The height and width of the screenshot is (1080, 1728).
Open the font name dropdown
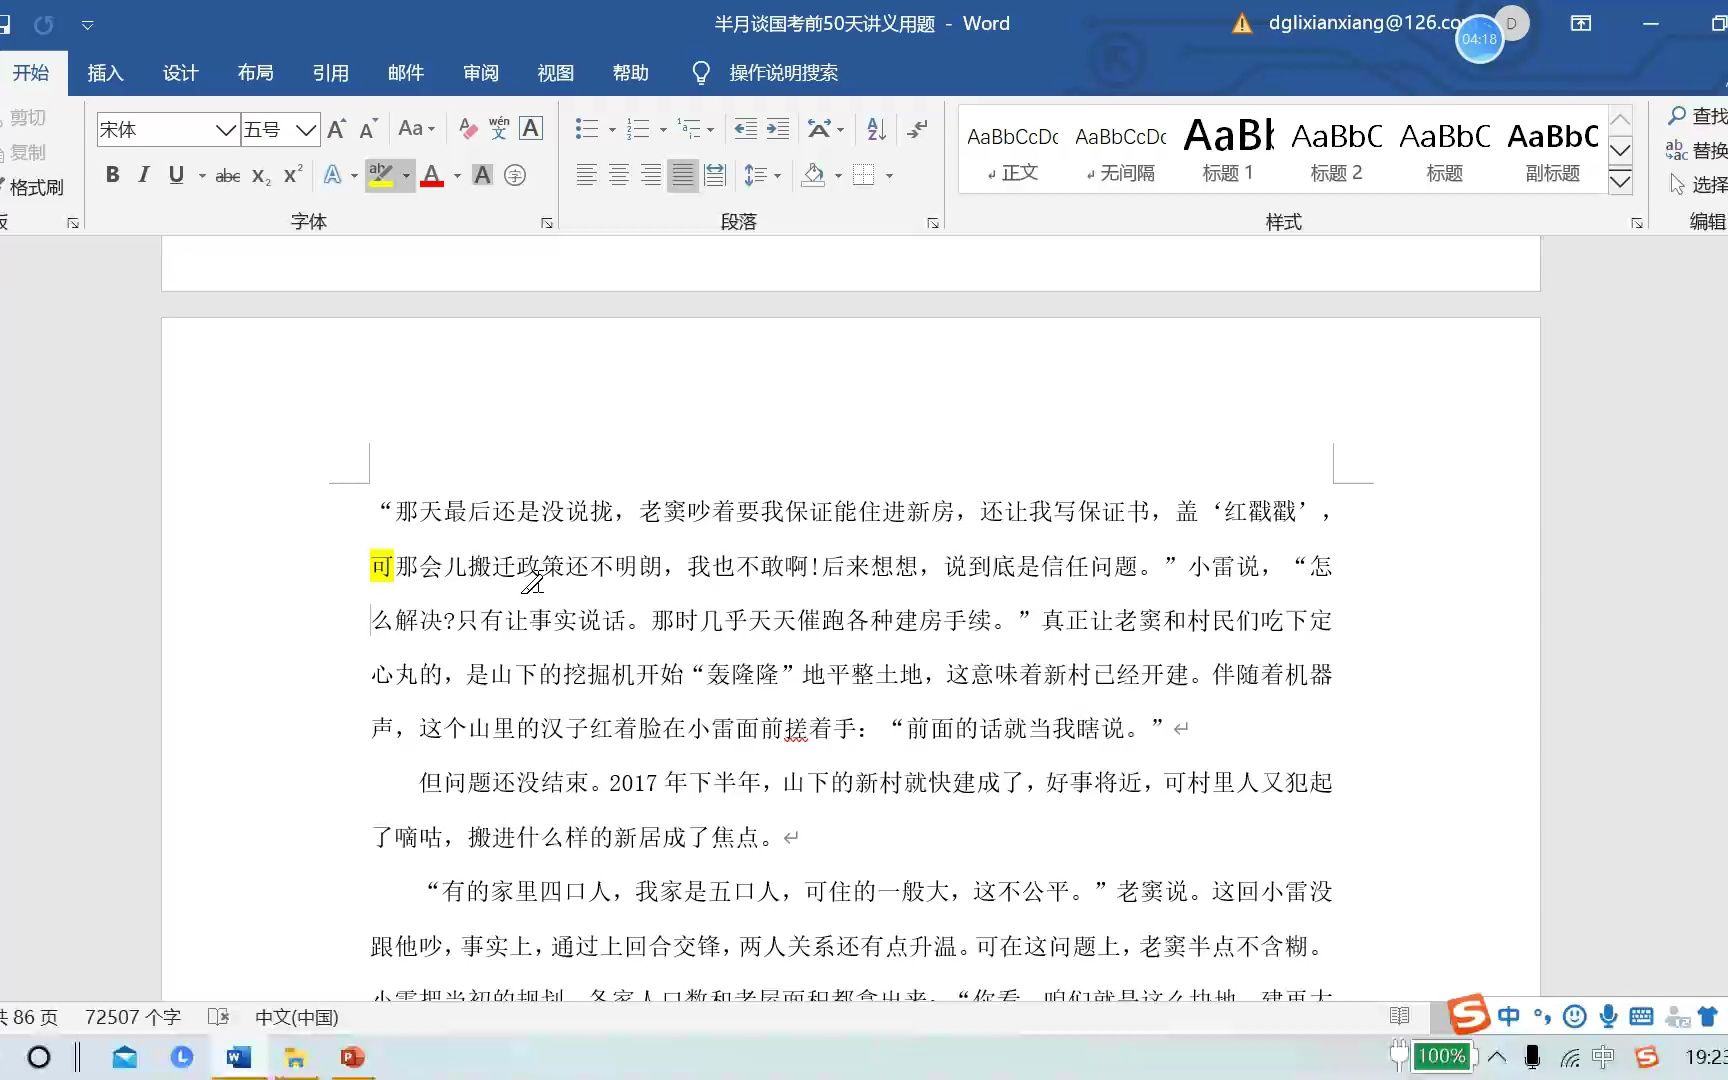coord(226,130)
